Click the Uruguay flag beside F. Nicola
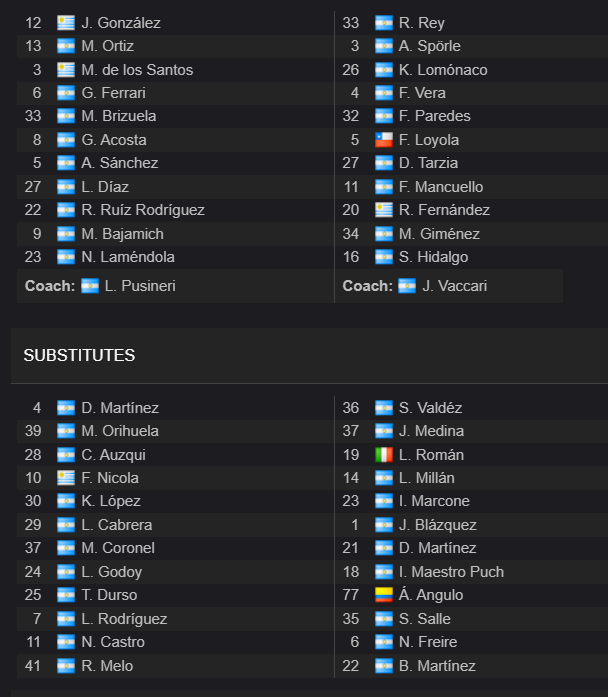Screen dimensions: 608x697 coord(66,478)
